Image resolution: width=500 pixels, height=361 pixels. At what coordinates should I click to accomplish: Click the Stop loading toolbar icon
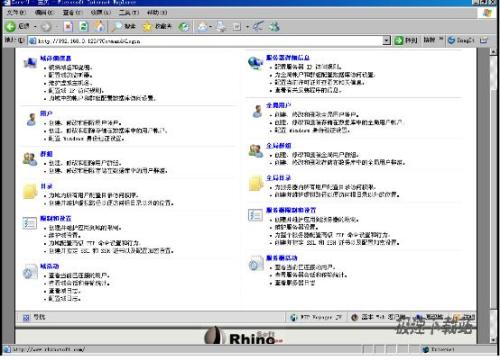click(68, 26)
